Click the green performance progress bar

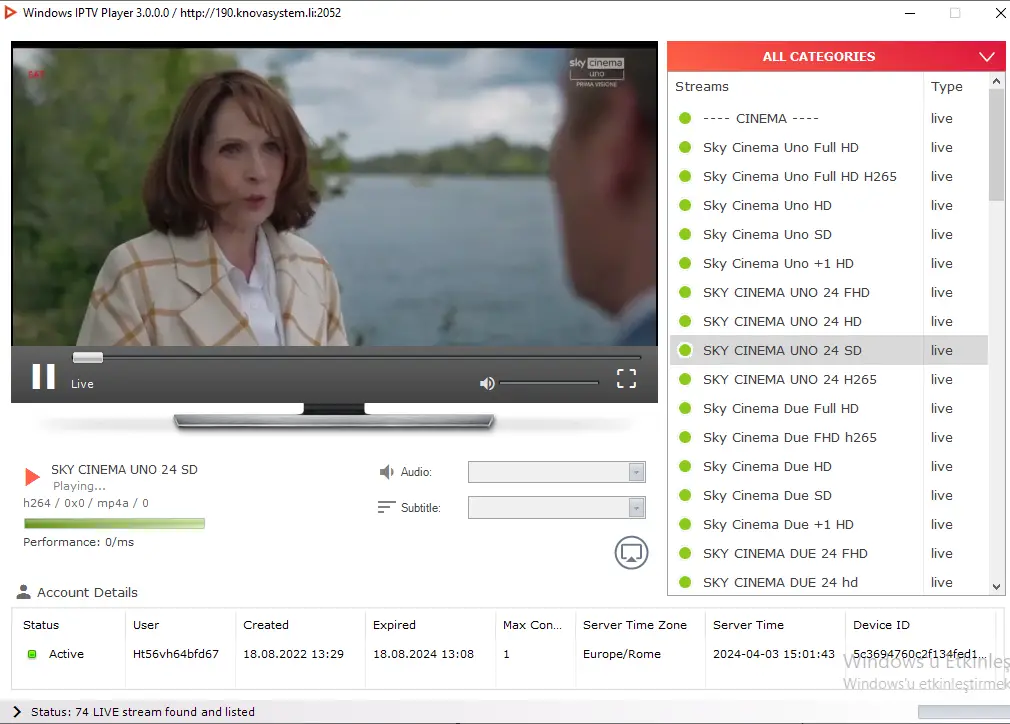point(114,524)
